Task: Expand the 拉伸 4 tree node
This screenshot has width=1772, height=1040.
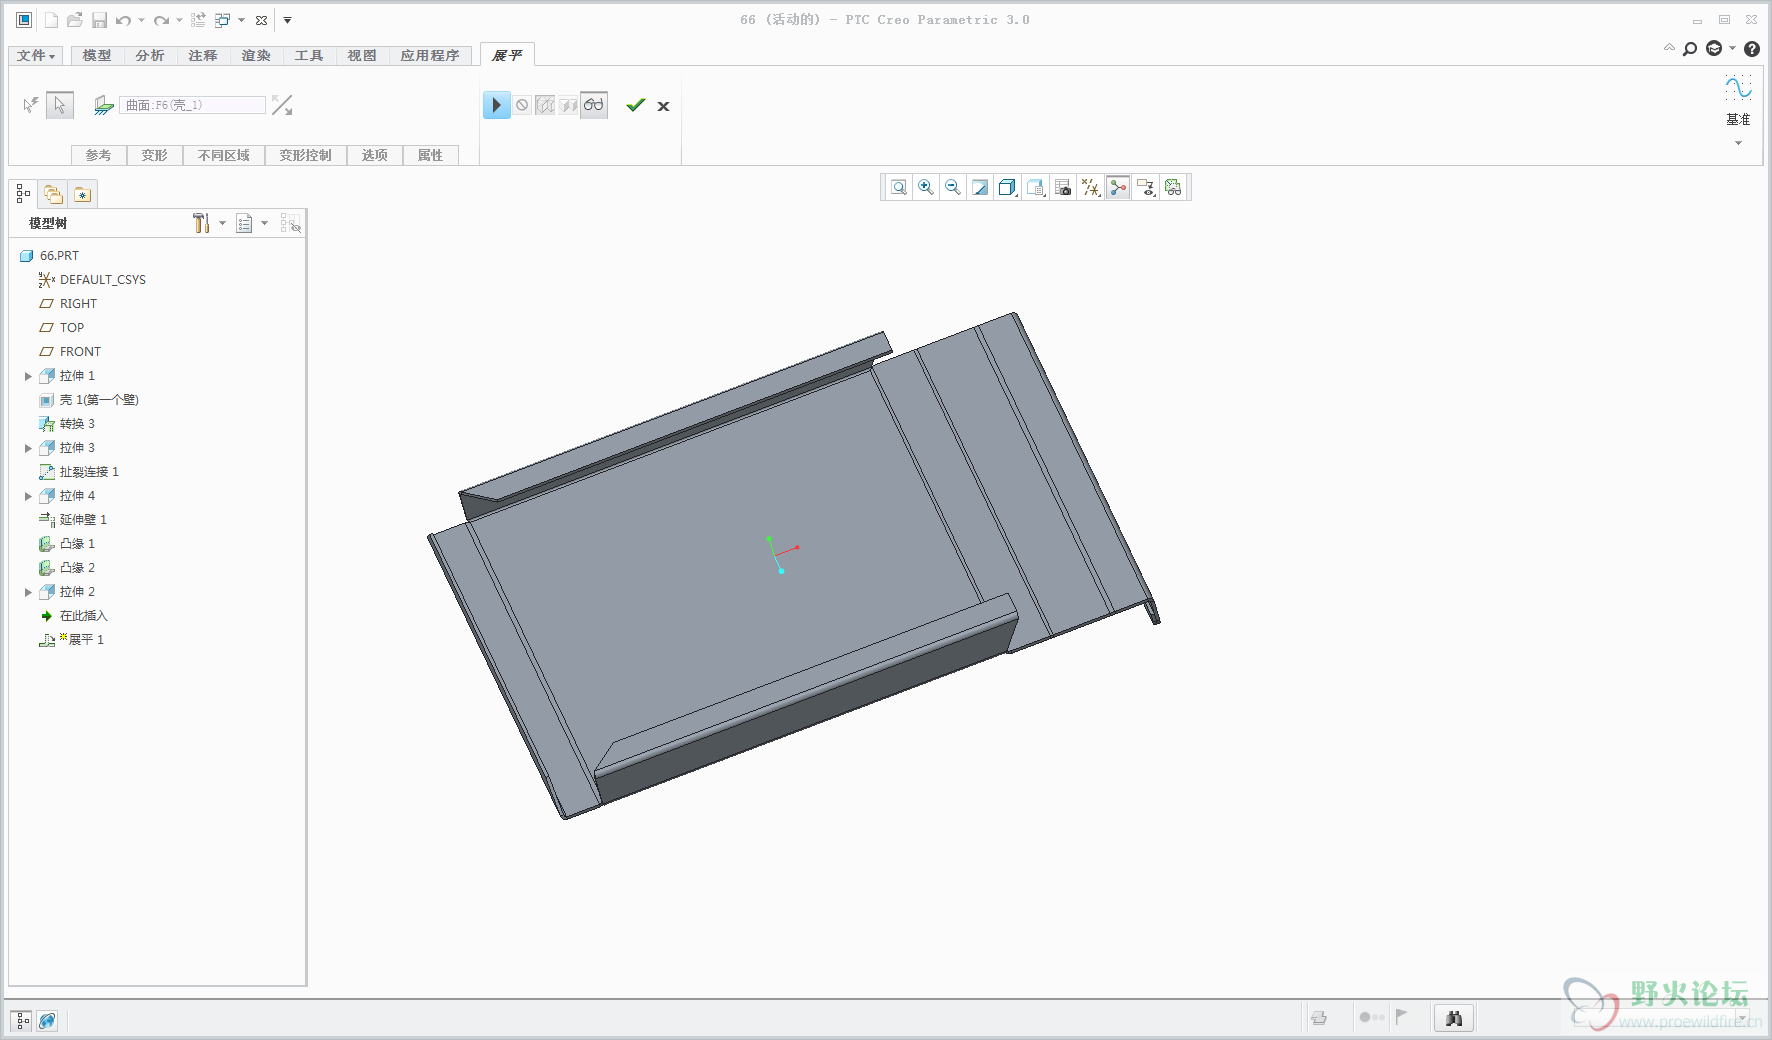Action: (28, 496)
